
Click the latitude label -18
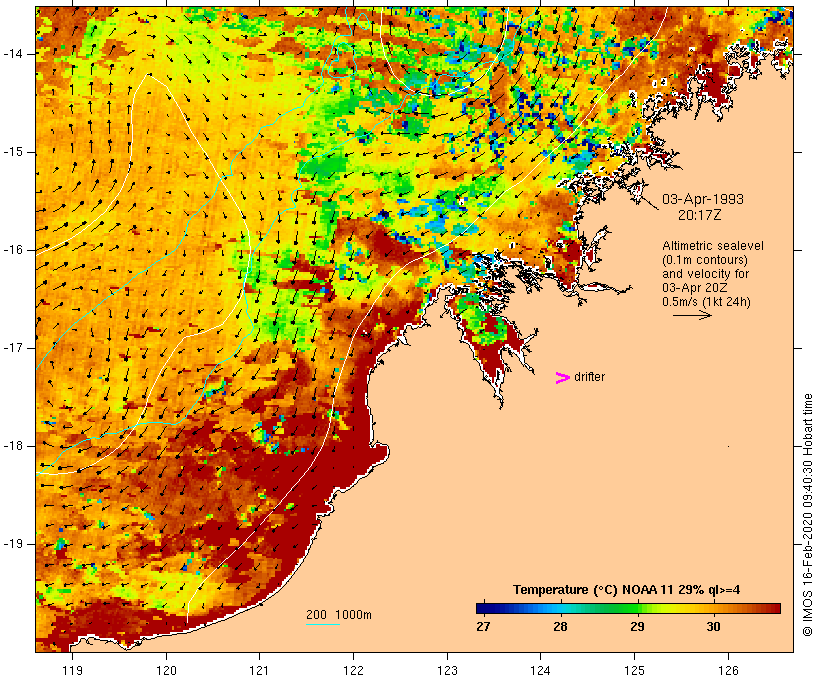(13, 446)
